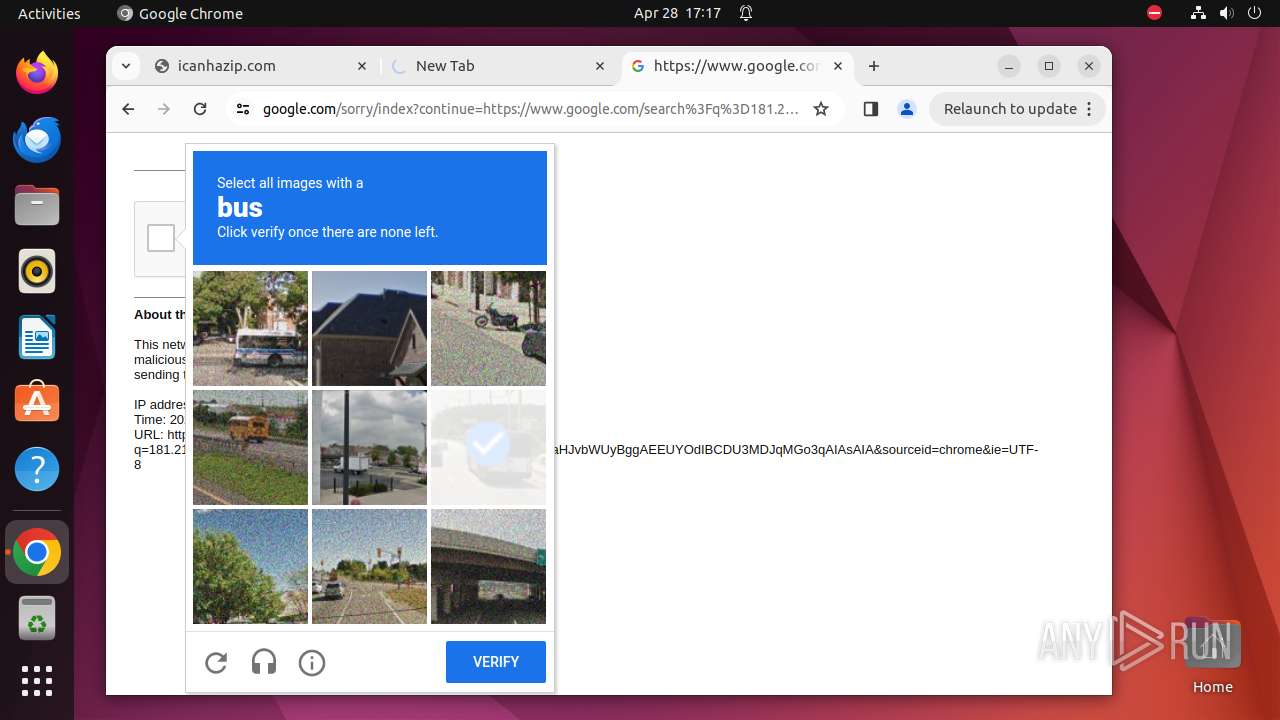Deselect the checked tile with blue checkmark

[x=488, y=447]
